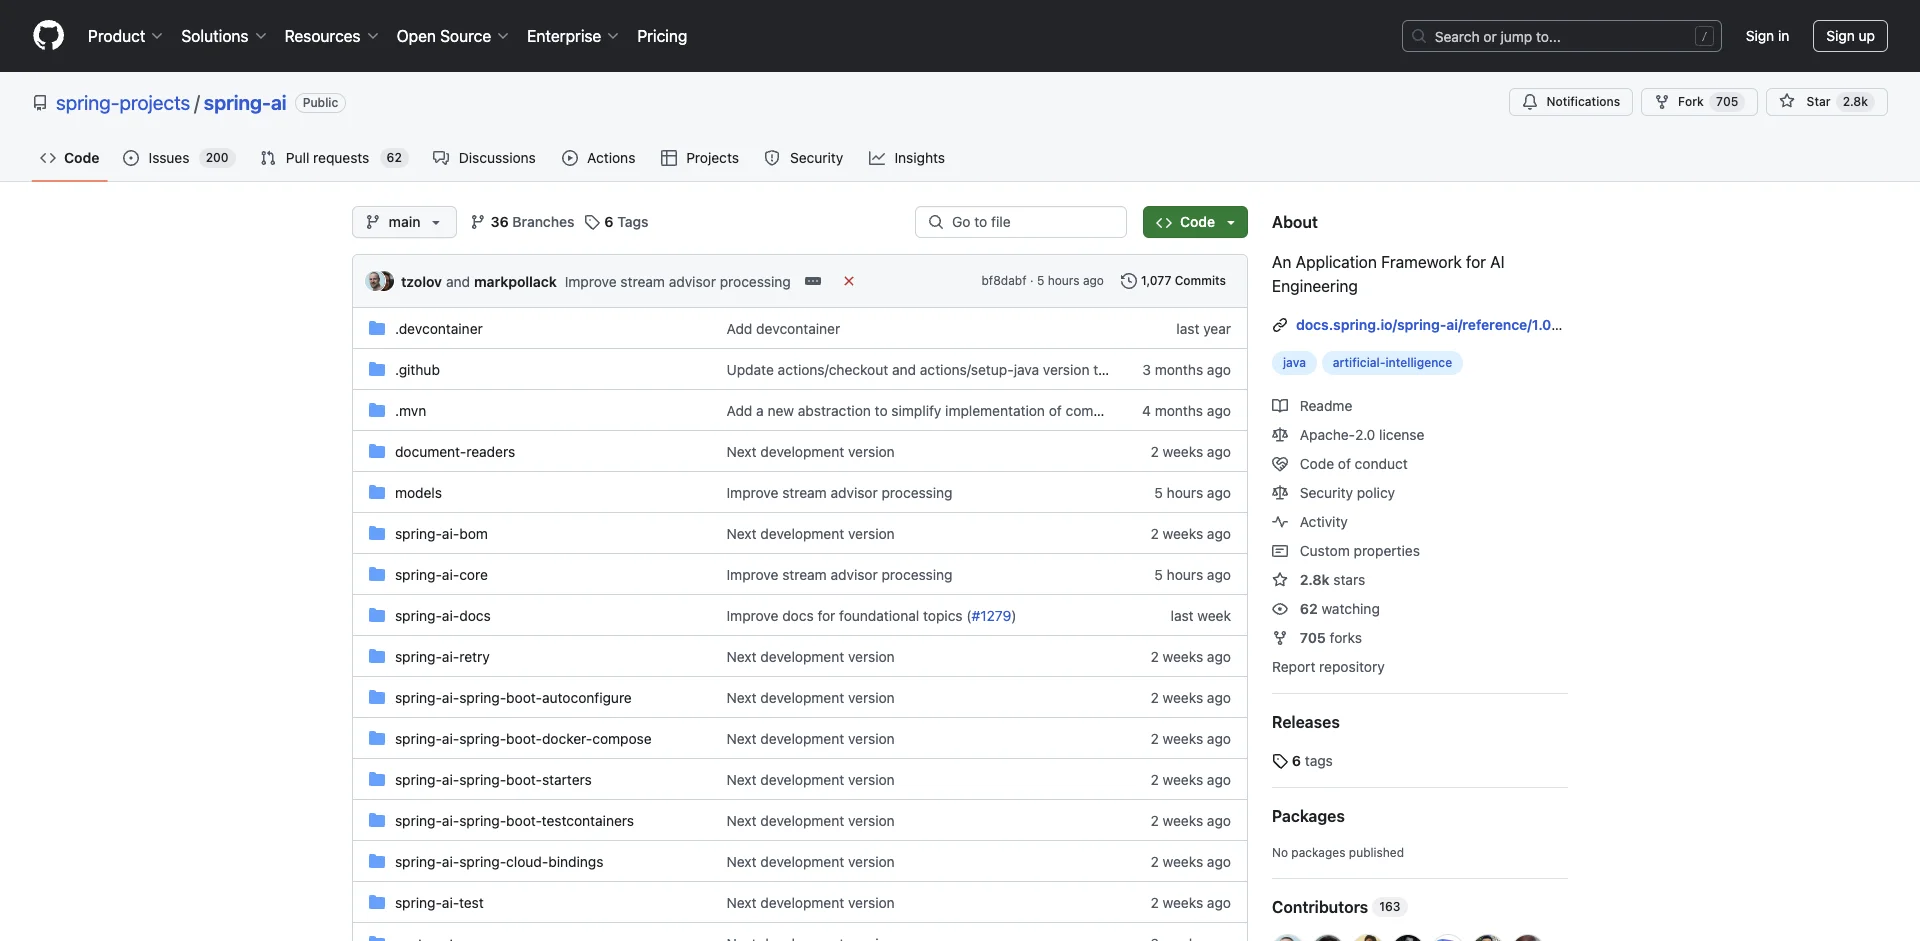Open the .mvn folder

click(410, 411)
